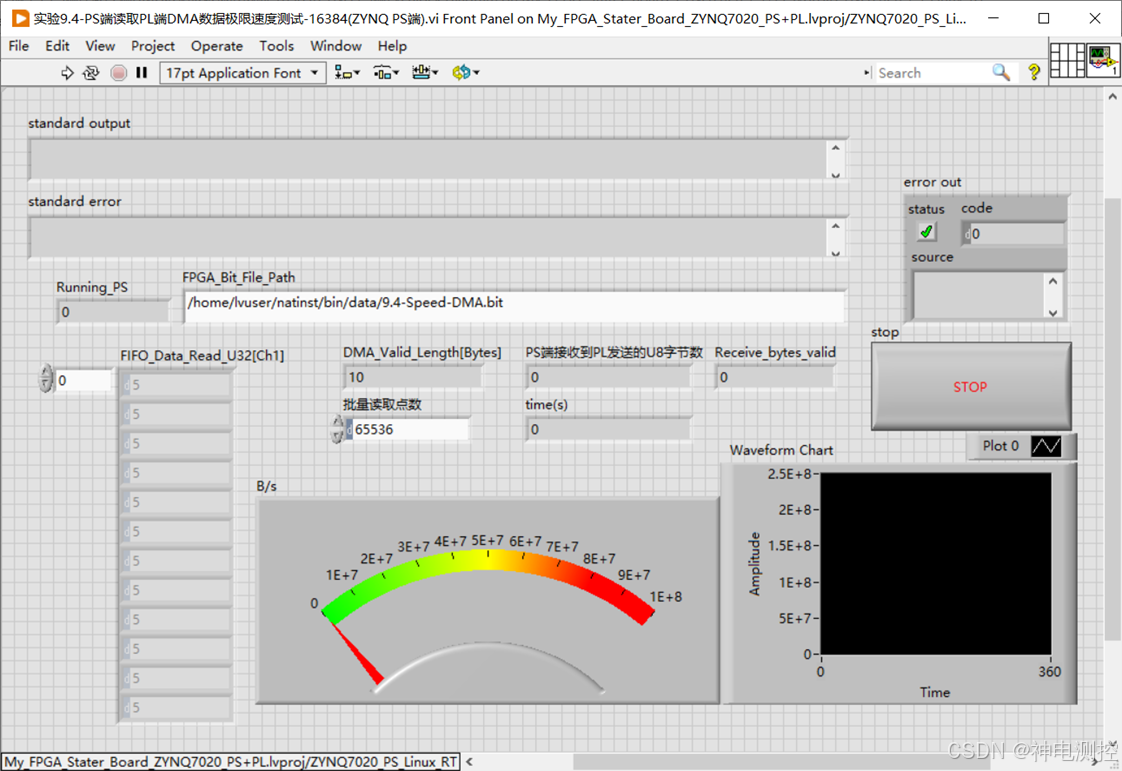The image size is (1122, 771).
Task: Click the standard error text box
Action: pyautogui.click(x=429, y=238)
